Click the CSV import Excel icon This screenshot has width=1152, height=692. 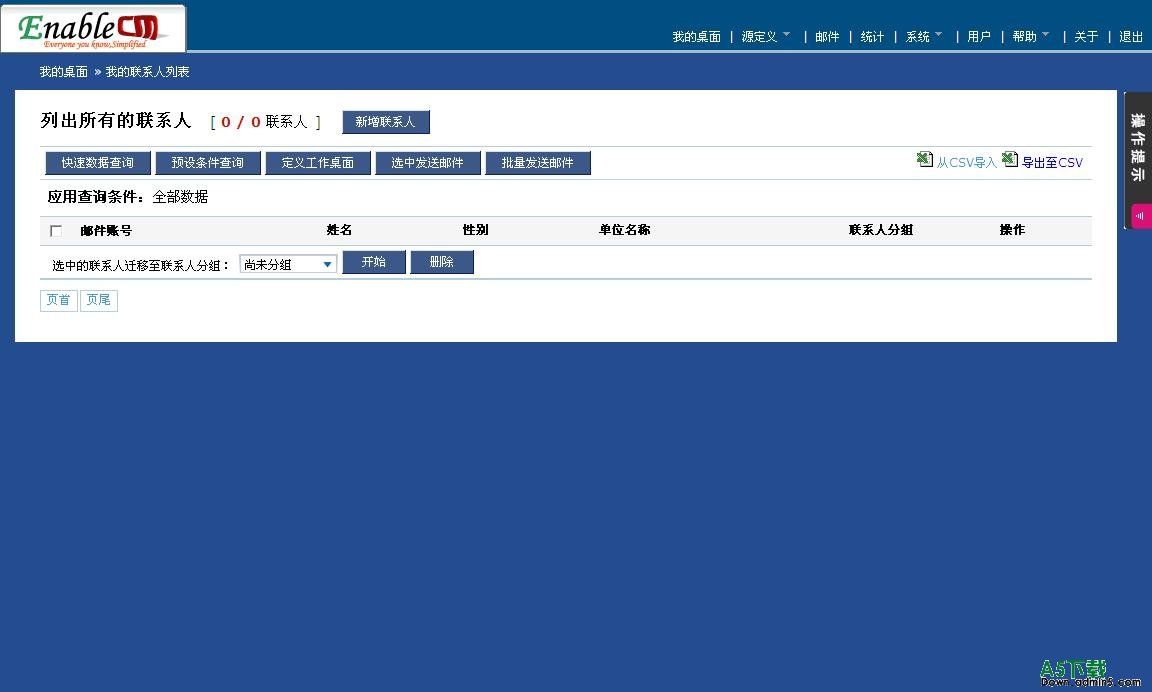point(924,159)
